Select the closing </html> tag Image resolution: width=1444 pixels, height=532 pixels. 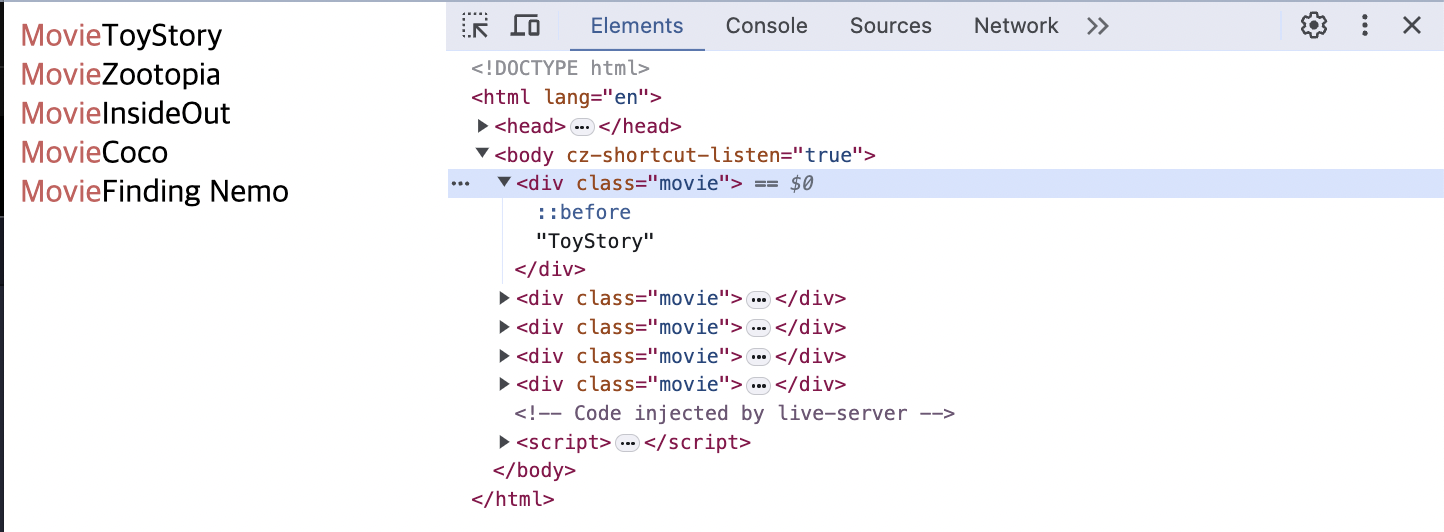[512, 500]
